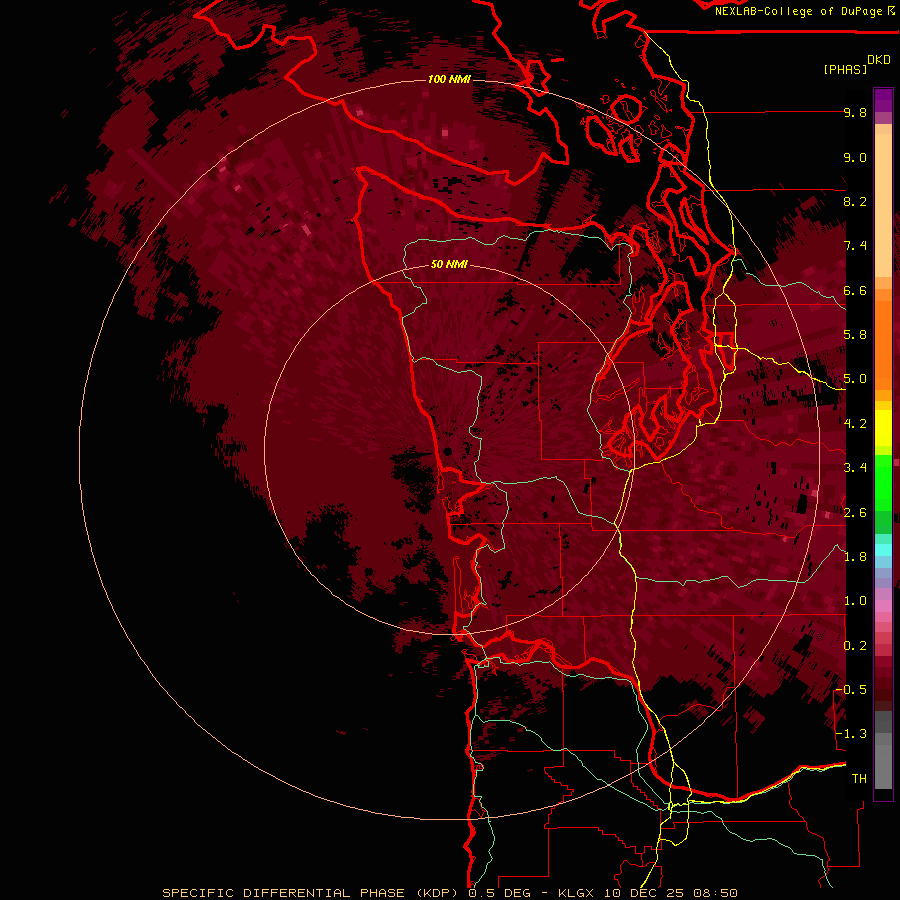Viewport: 900px width, 900px height.
Task: Click the yellow band on the color scale
Action: click(883, 428)
